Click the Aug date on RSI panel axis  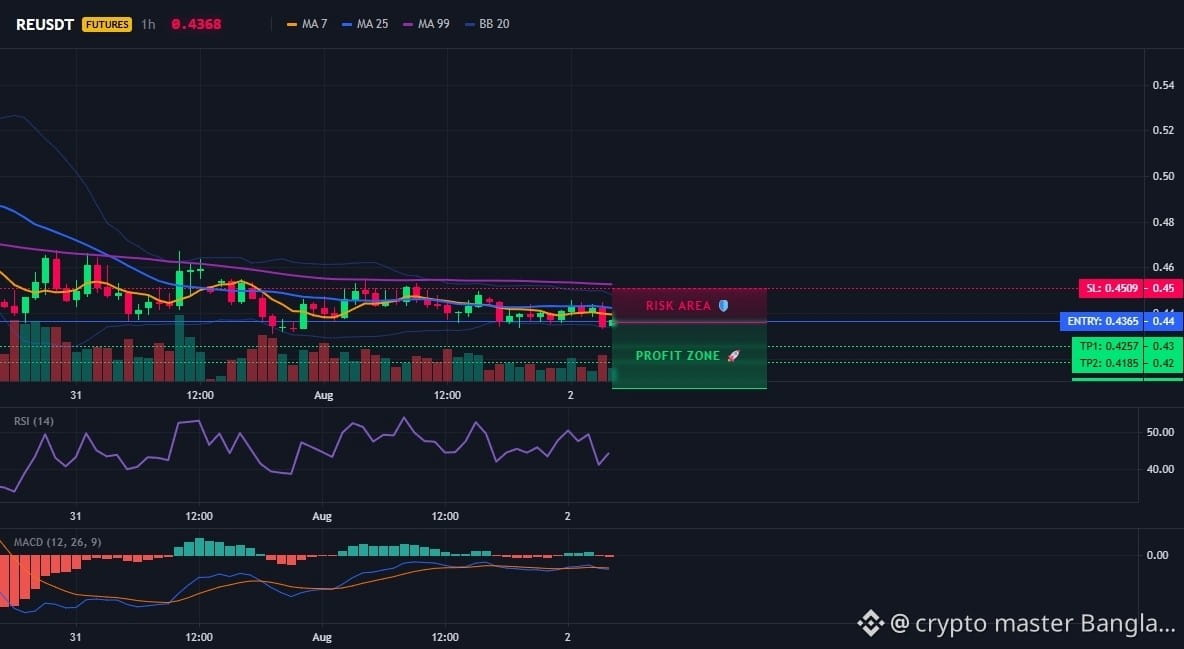[x=322, y=516]
